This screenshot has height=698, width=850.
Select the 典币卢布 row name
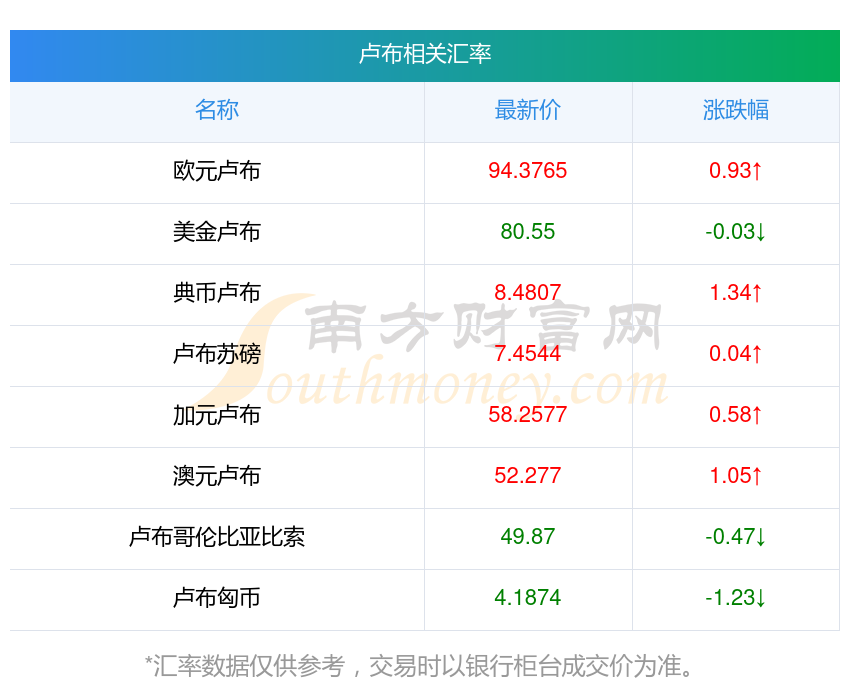coord(217,293)
